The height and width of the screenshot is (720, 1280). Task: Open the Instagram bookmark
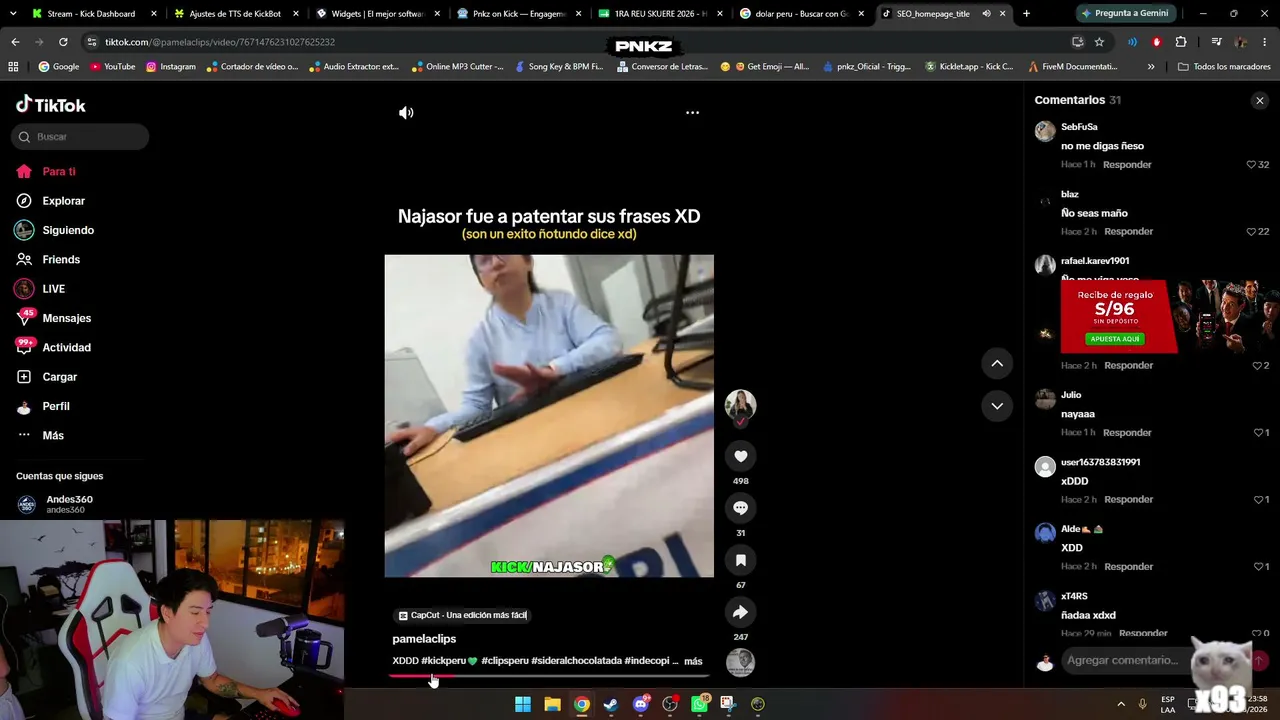pos(171,67)
